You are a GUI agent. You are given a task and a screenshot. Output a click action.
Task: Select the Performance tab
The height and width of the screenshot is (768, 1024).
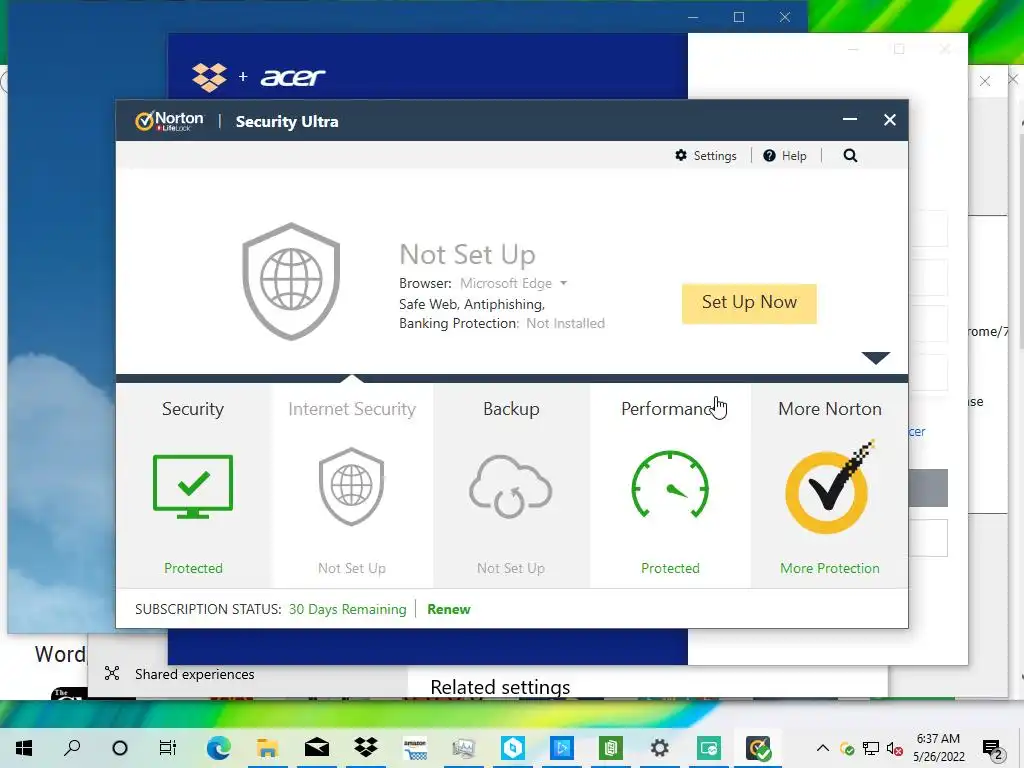pos(670,485)
